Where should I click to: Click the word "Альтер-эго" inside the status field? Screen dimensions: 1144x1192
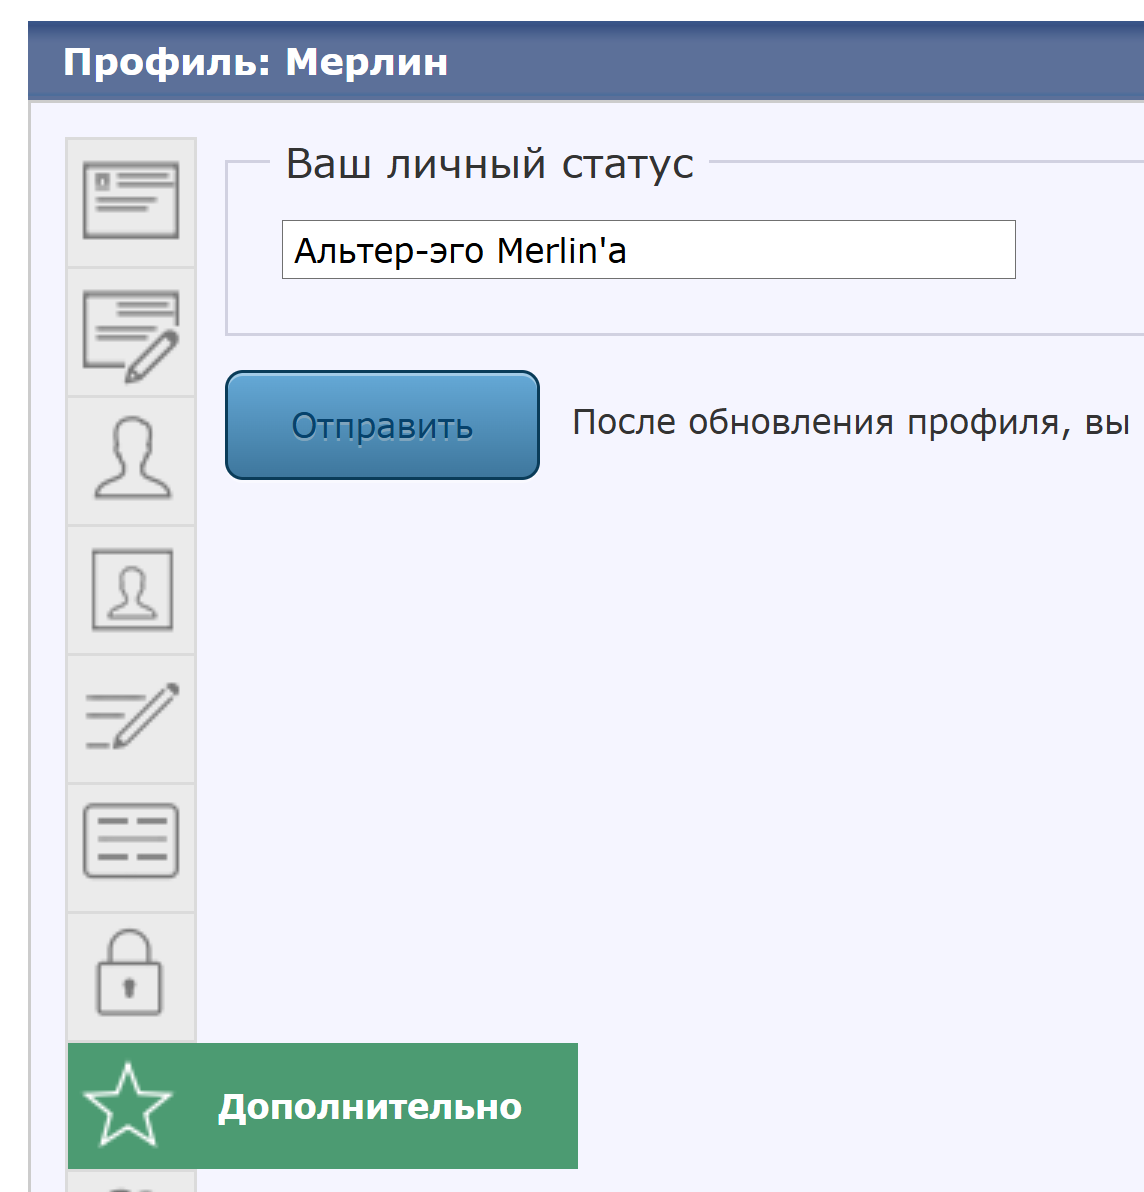pyautogui.click(x=388, y=250)
